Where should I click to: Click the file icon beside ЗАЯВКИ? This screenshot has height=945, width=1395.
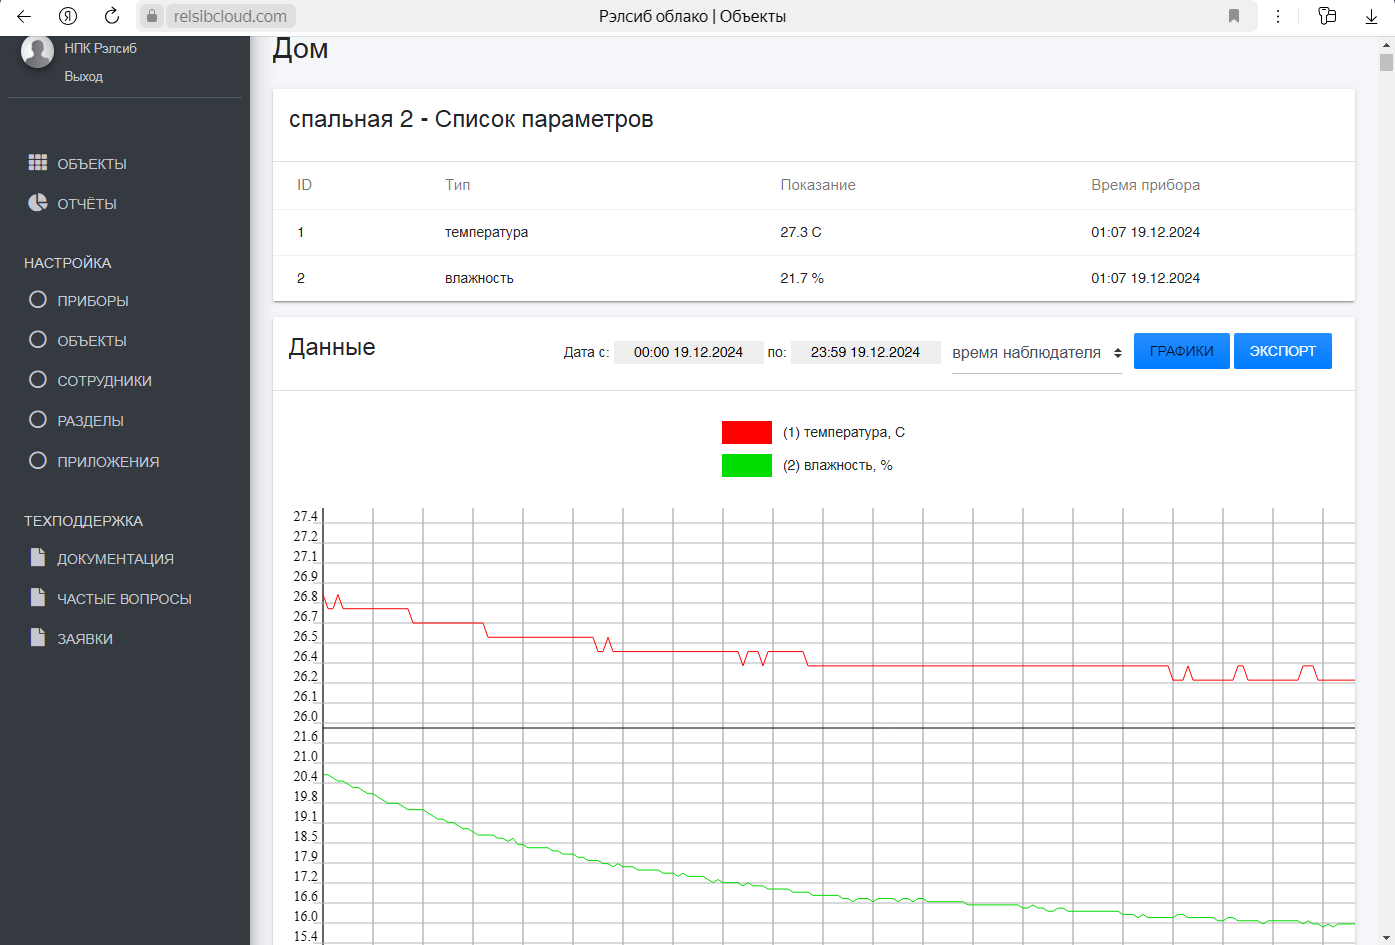click(x=38, y=637)
